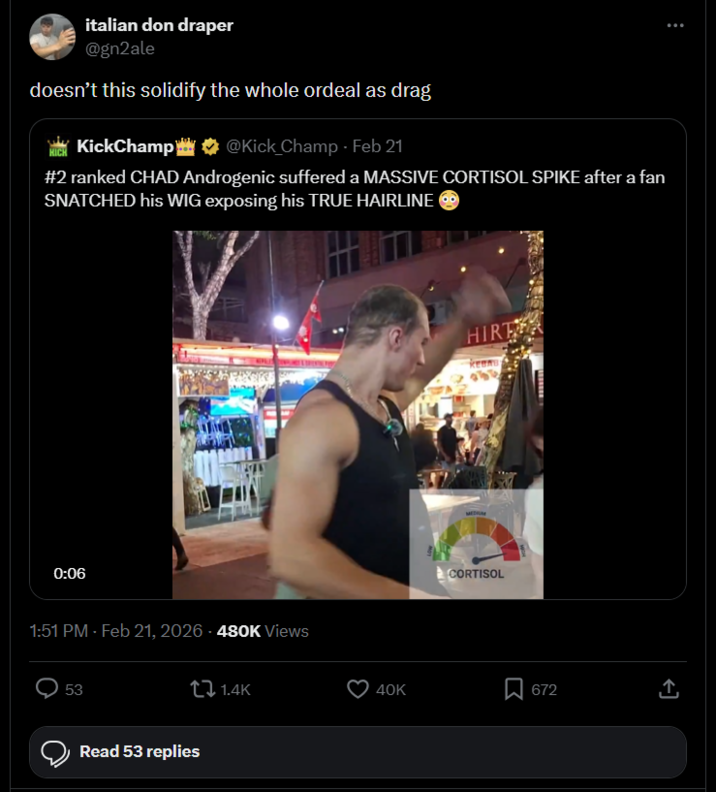The image size is (716, 792).
Task: Open the 480K Views analytics link
Action: click(x=262, y=631)
